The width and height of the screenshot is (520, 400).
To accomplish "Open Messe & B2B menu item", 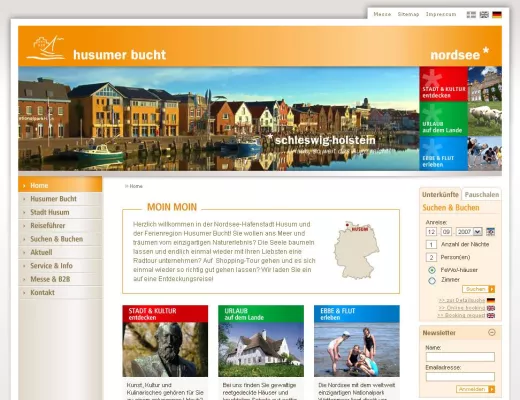I will coord(60,279).
